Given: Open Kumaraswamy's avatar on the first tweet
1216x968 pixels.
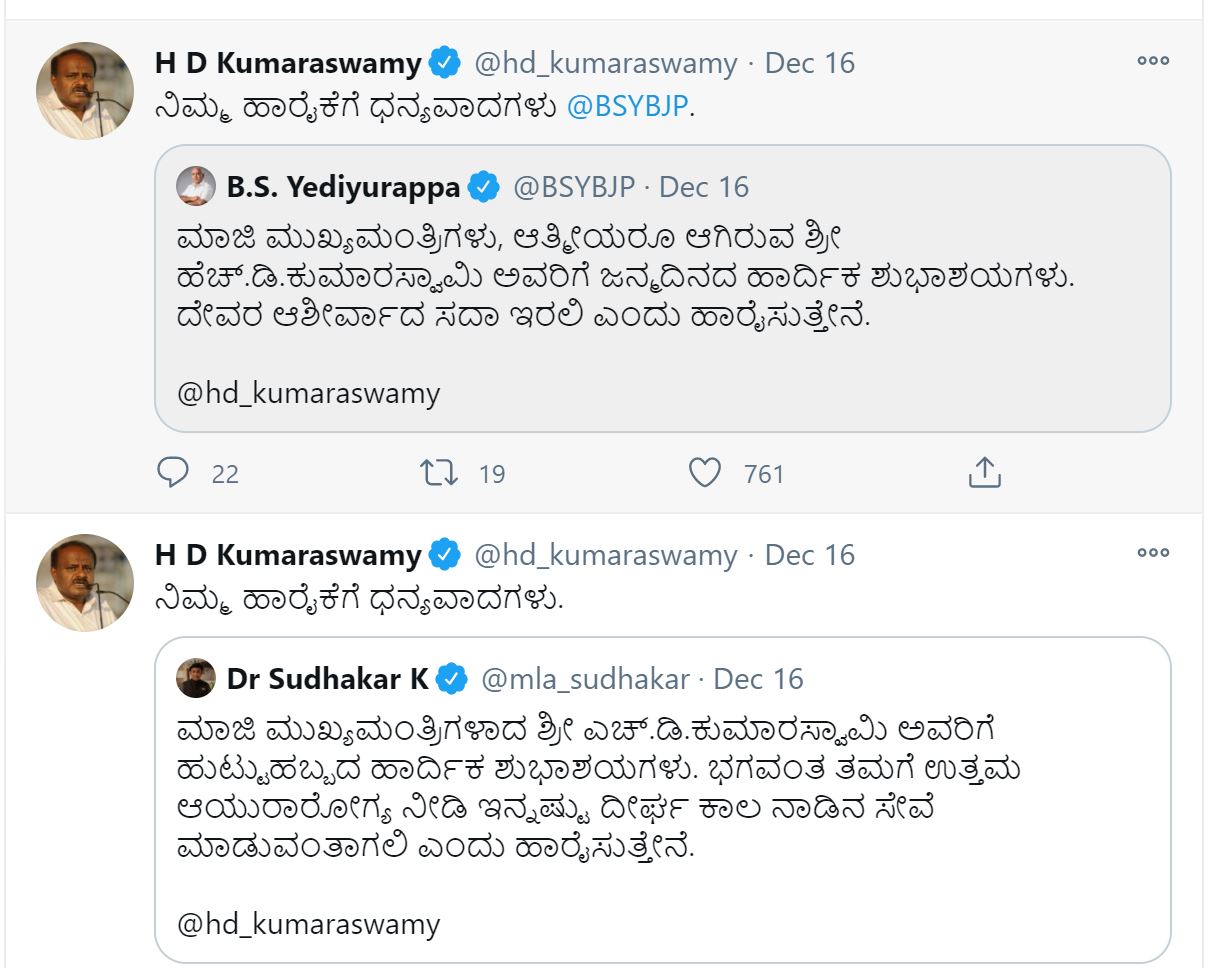Looking at the screenshot, I should pyautogui.click(x=85, y=90).
